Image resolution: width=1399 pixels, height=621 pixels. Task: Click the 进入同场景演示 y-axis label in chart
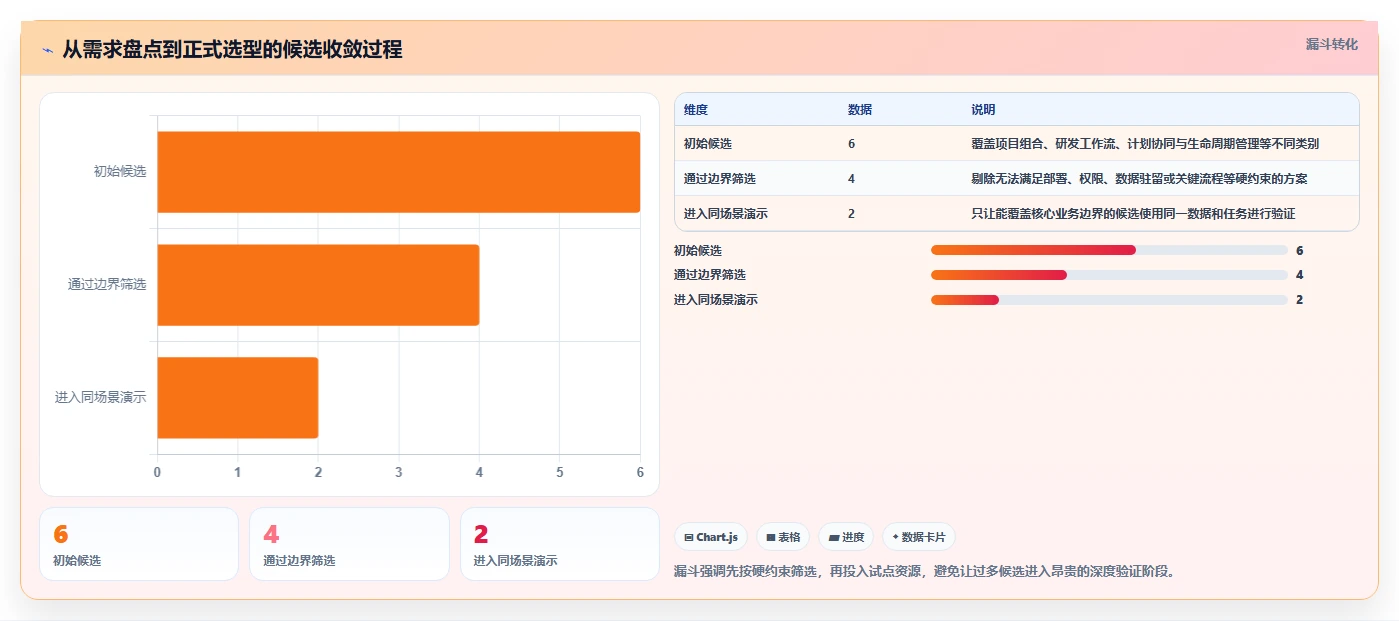point(101,398)
